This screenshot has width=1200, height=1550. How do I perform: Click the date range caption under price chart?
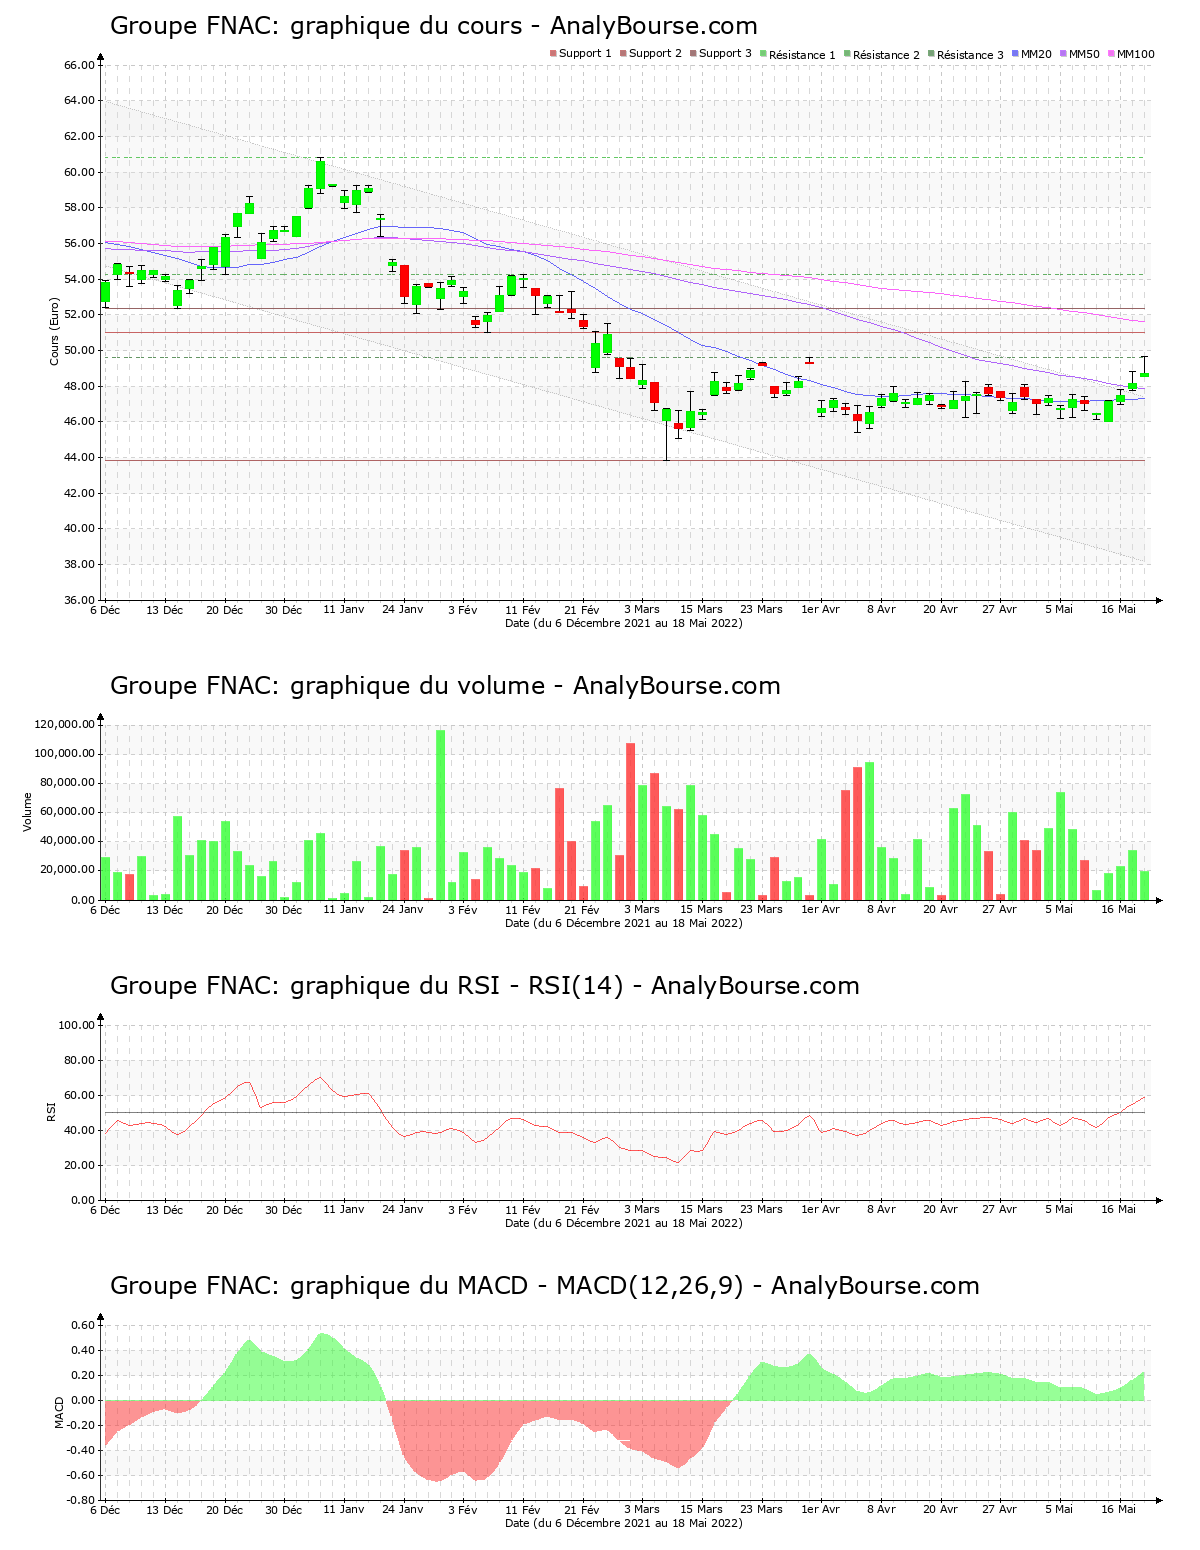click(x=624, y=623)
